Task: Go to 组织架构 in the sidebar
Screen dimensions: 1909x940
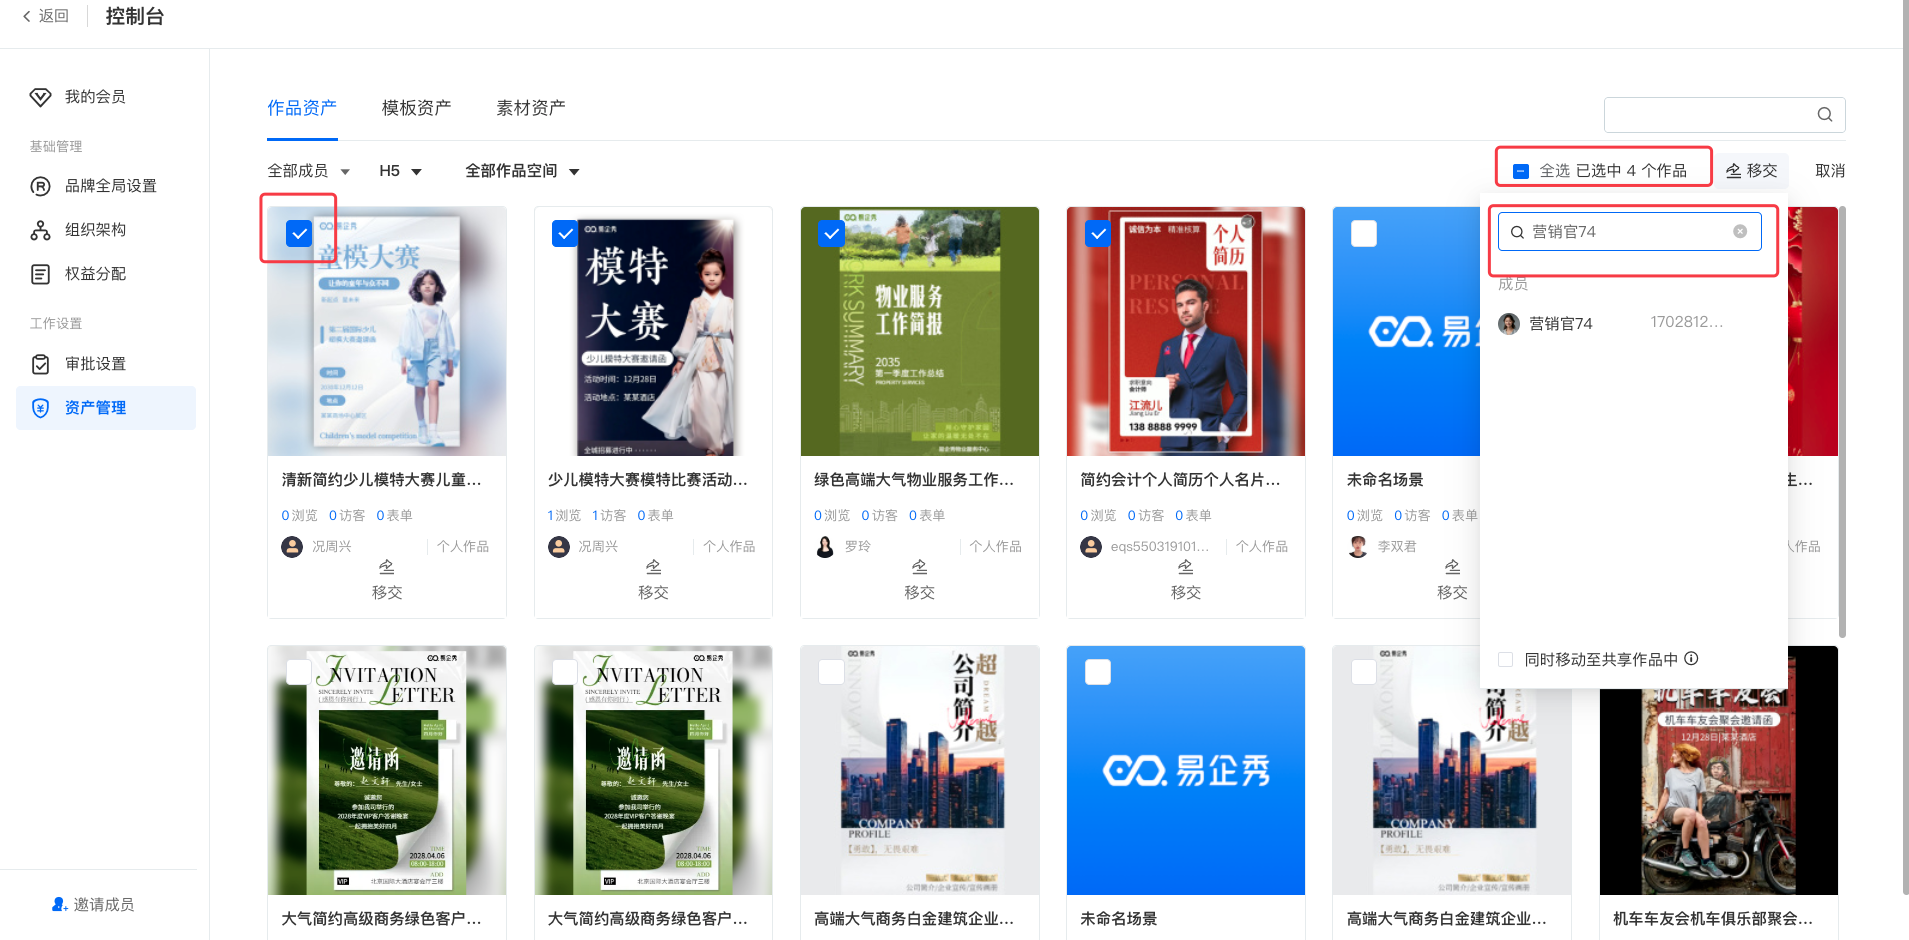Action: point(95,230)
